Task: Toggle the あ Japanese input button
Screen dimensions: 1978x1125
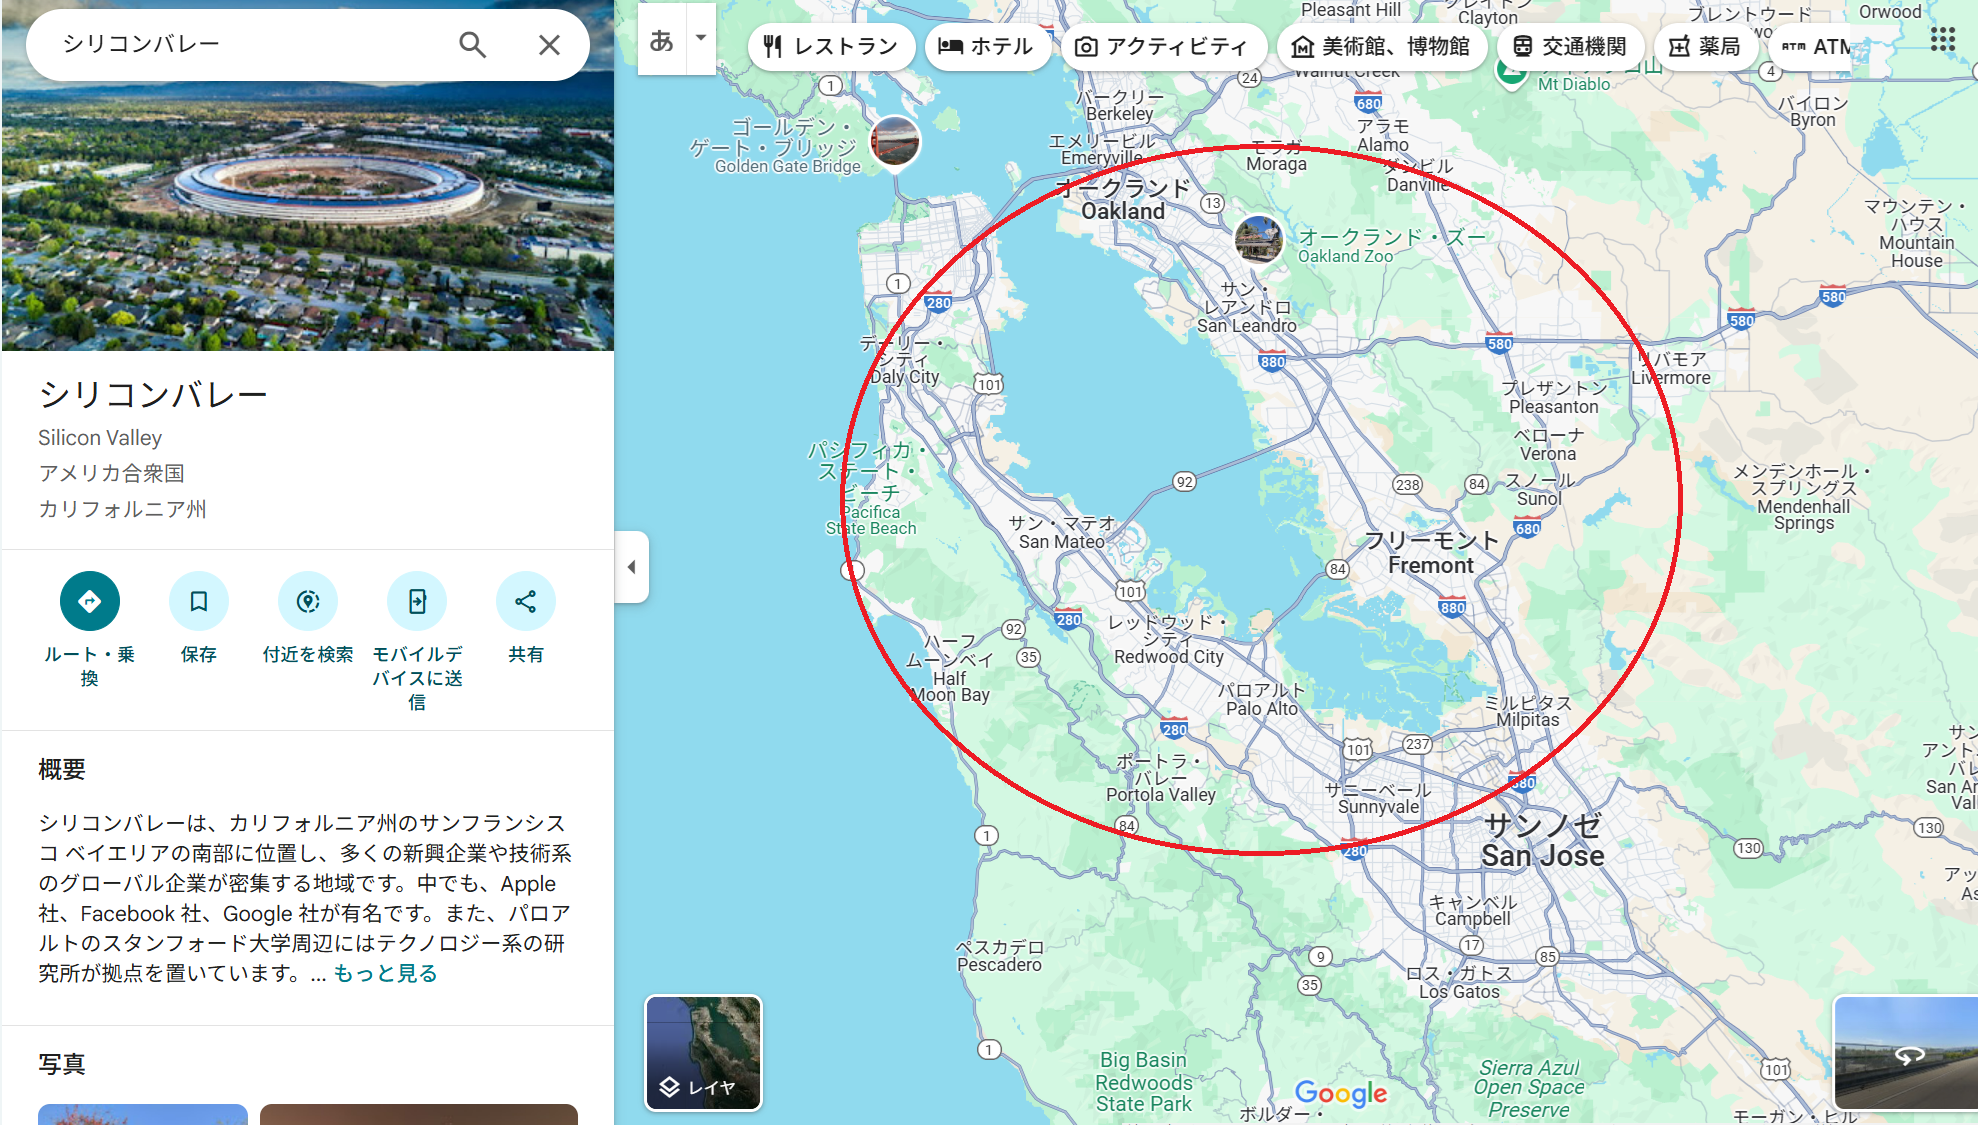Action: pyautogui.click(x=662, y=39)
